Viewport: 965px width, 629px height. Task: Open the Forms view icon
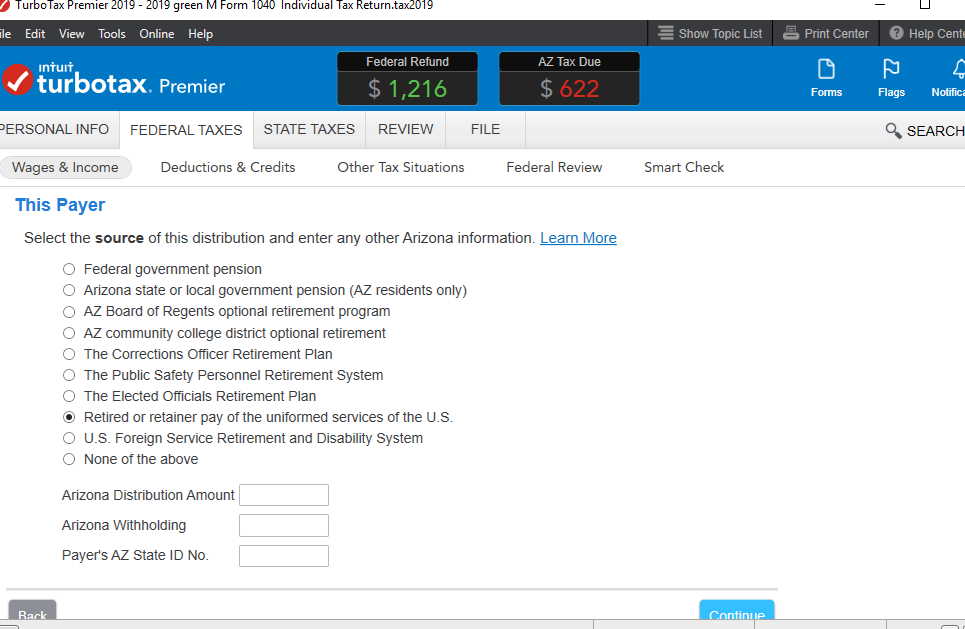[826, 78]
